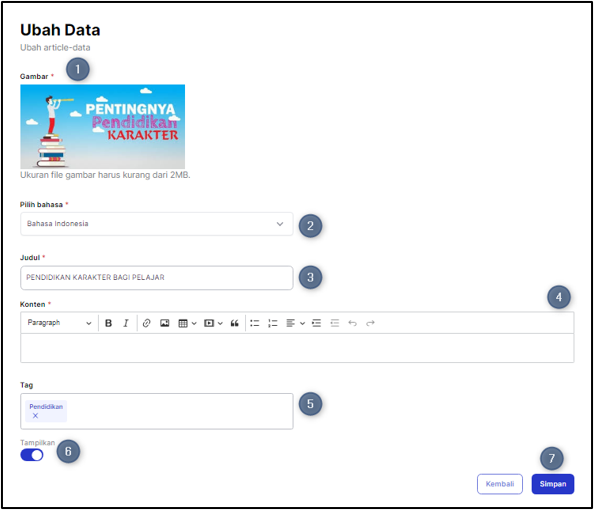594x510 pixels.
Task: Toggle bold formatting in Konten editor
Action: 108,323
